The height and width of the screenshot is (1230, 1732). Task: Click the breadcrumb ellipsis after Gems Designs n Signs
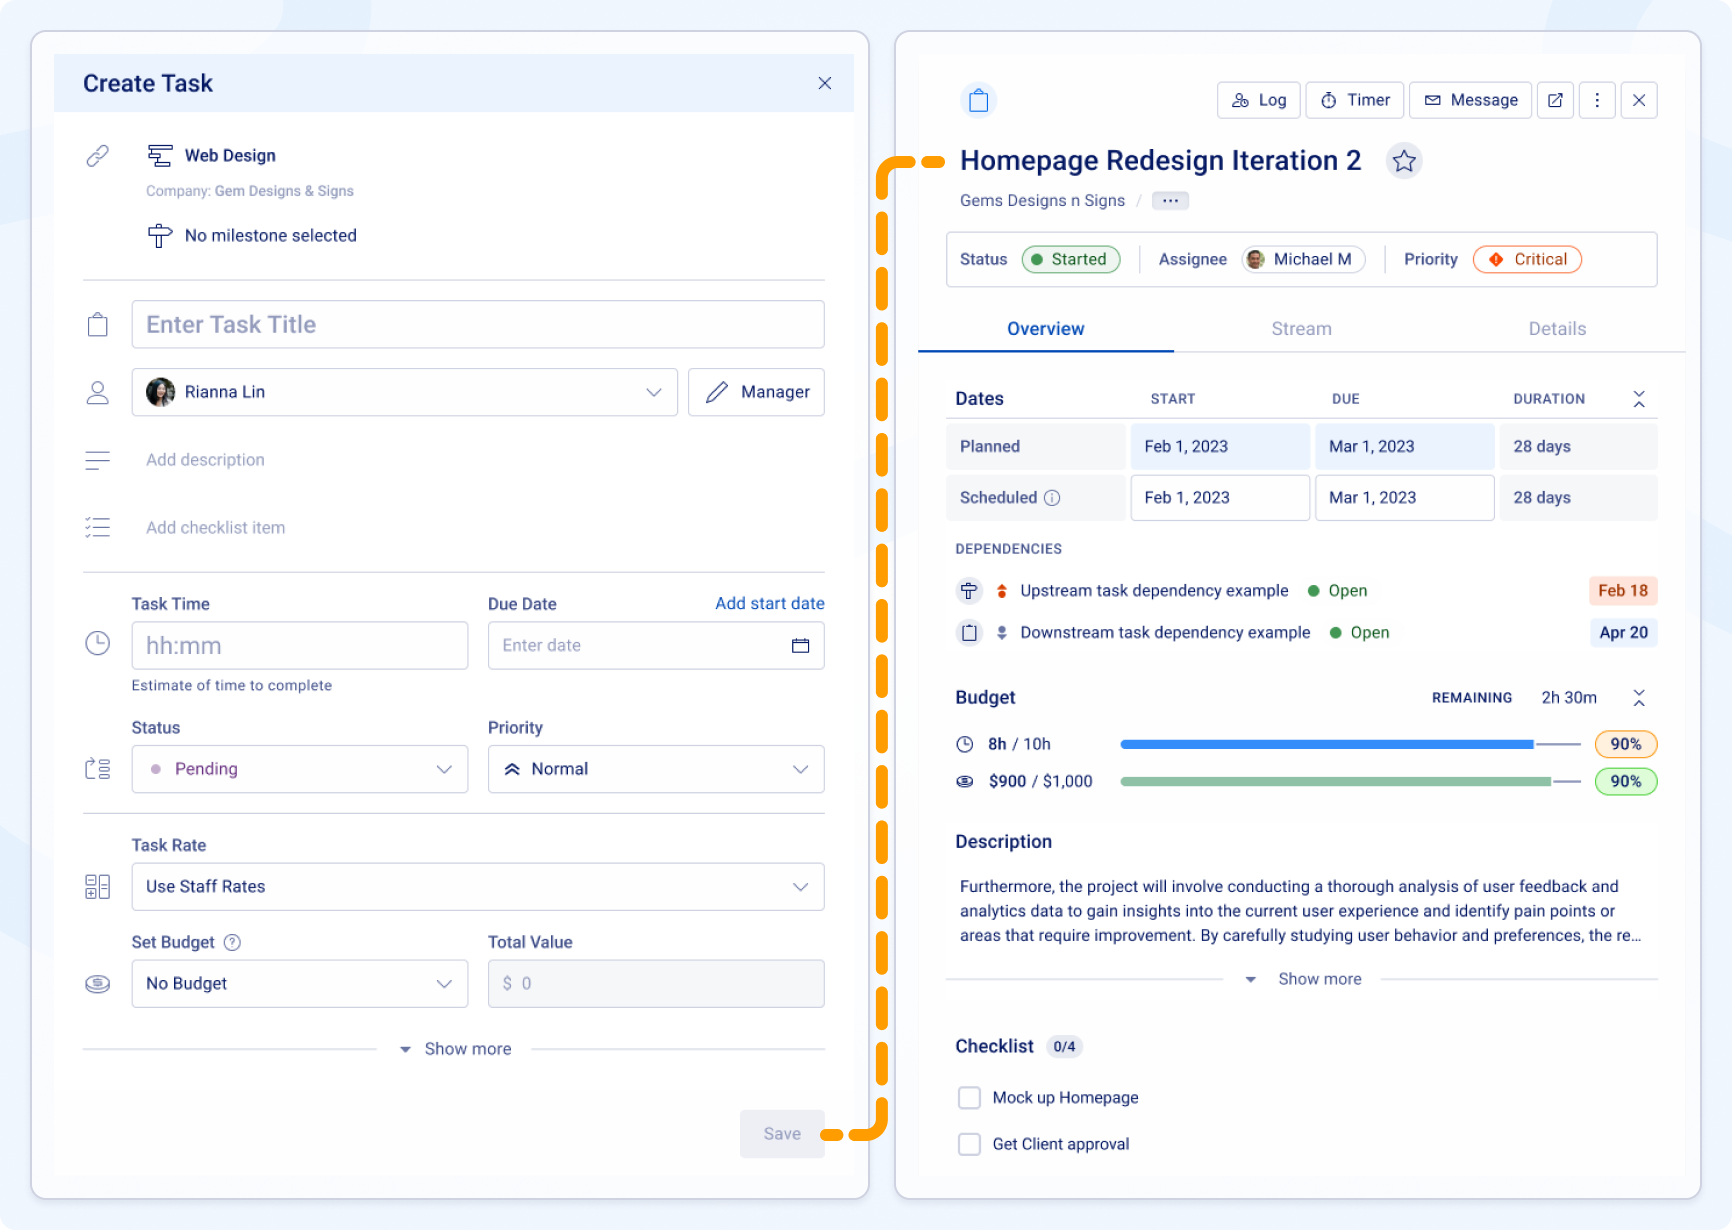pos(1170,201)
